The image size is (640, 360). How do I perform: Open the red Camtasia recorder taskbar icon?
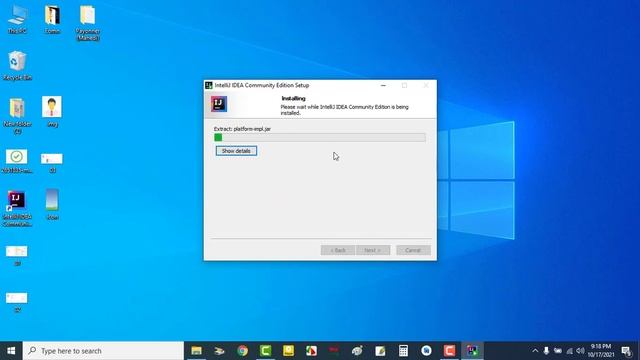pyautogui.click(x=449, y=351)
